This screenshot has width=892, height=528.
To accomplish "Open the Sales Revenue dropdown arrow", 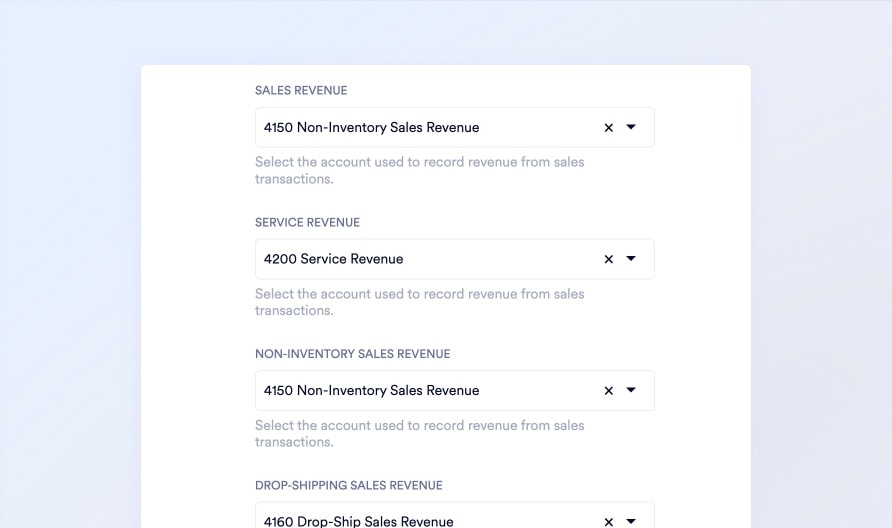I will click(631, 127).
